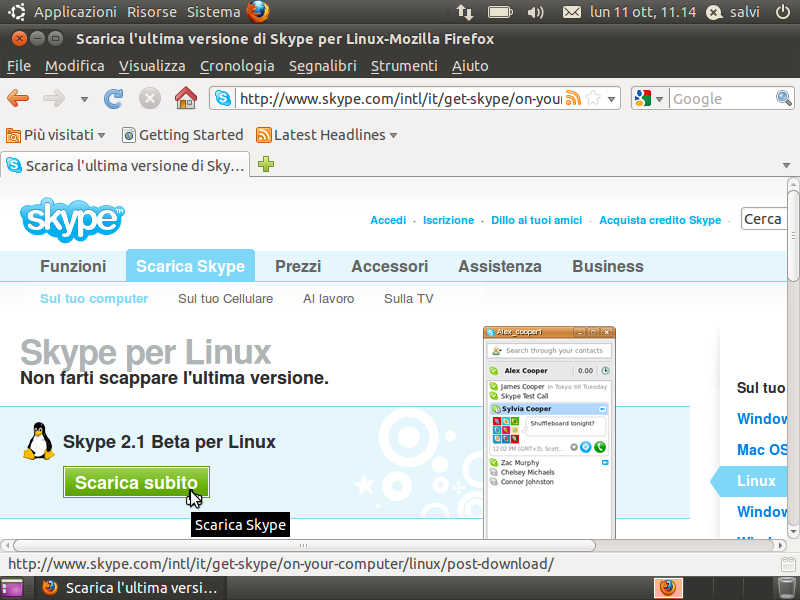Open the Iscrizione link
The height and width of the screenshot is (600, 800).
point(448,220)
